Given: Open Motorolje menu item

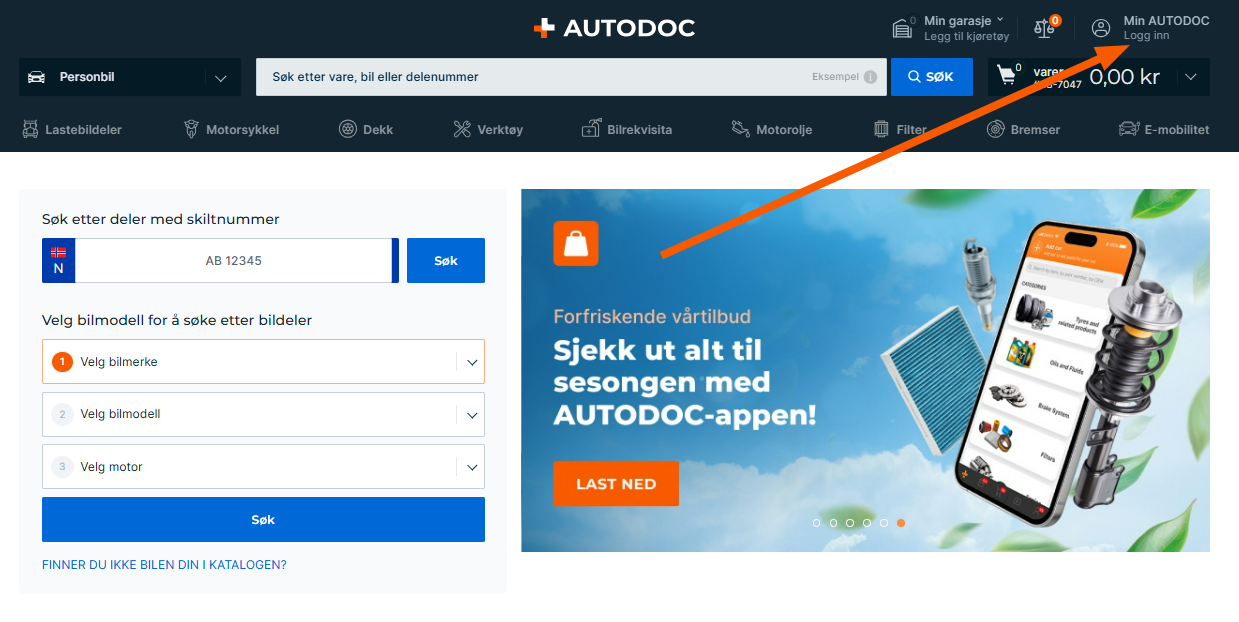Looking at the screenshot, I should [x=771, y=129].
